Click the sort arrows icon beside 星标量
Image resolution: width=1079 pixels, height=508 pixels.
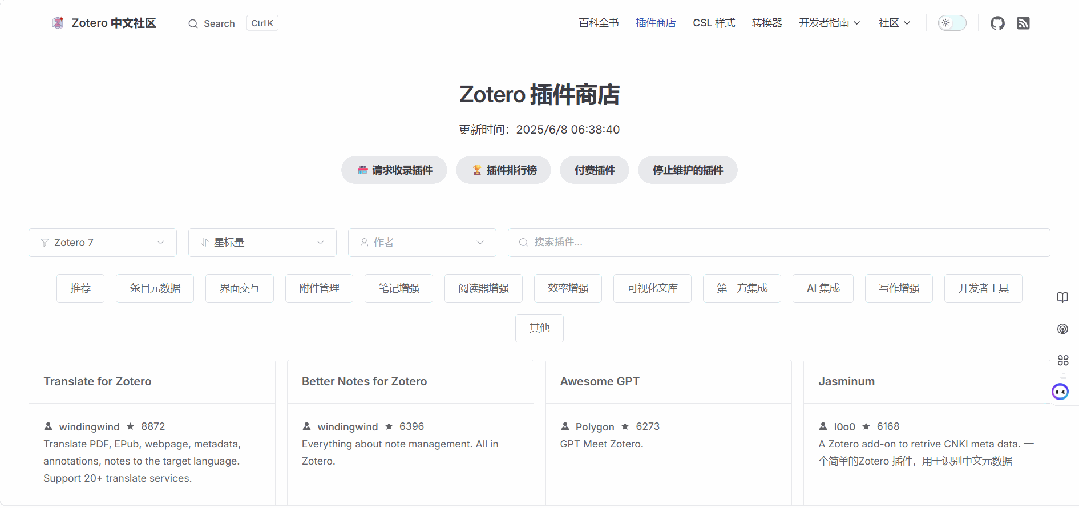(204, 242)
